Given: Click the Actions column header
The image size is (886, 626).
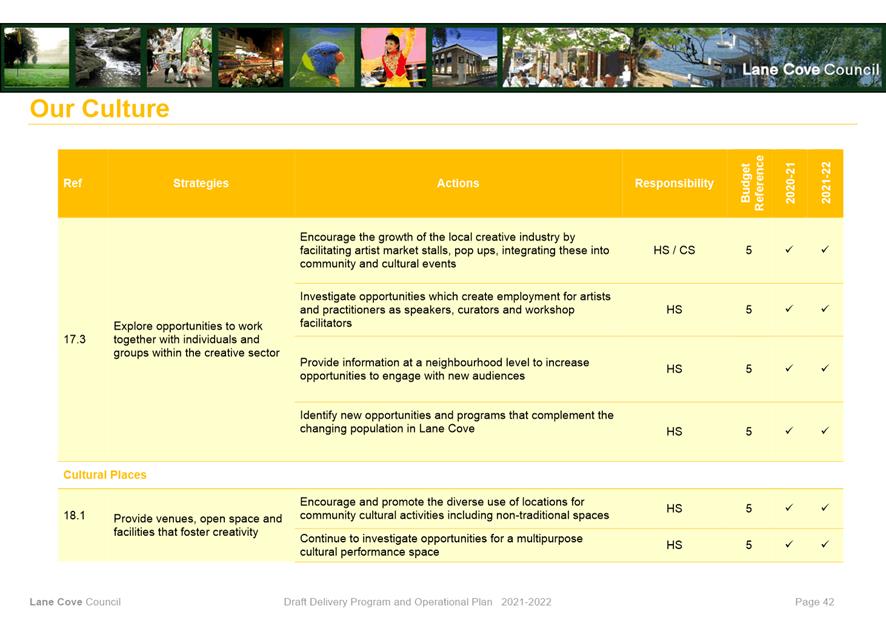Looking at the screenshot, I should (457, 183).
